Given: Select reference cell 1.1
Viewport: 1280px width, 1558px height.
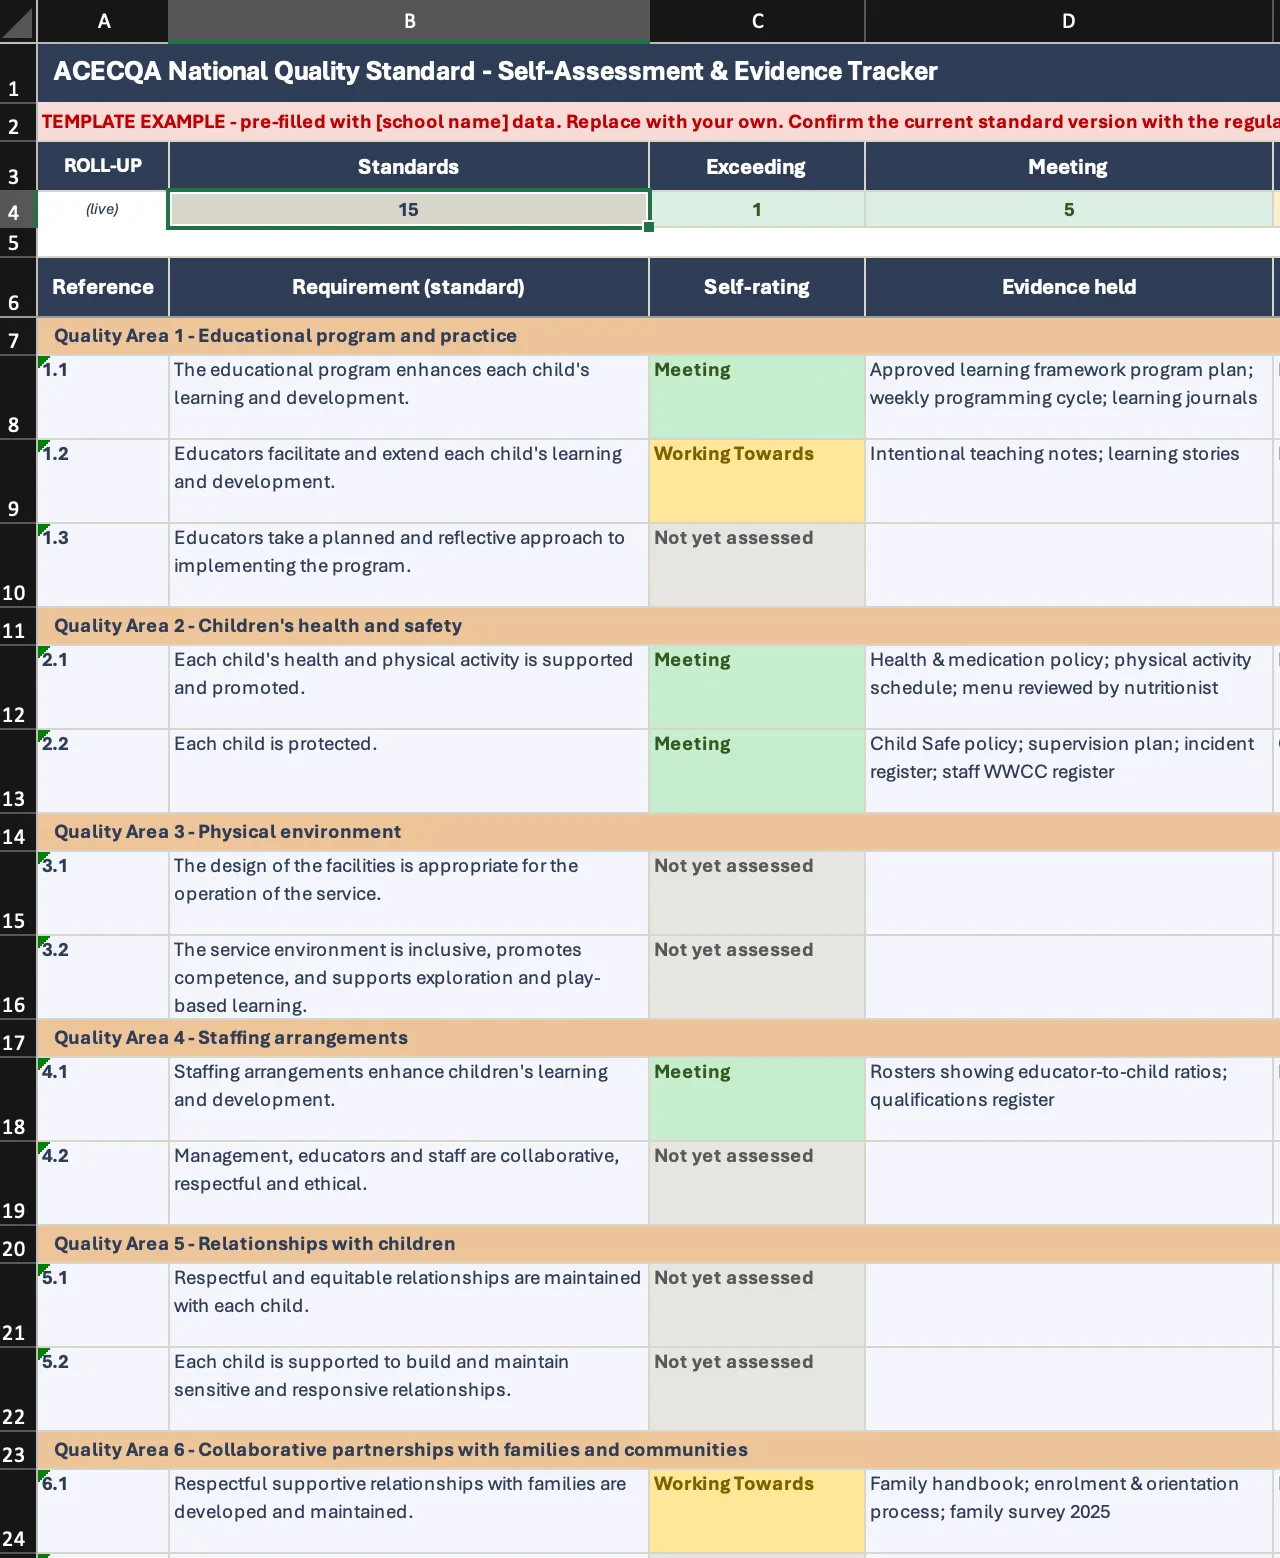Looking at the screenshot, I should tap(103, 397).
